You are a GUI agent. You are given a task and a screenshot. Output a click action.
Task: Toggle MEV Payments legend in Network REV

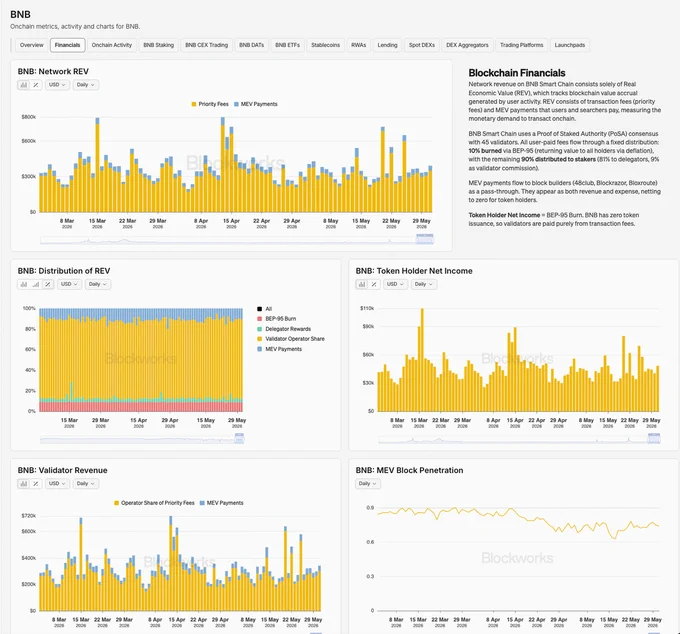[255, 104]
